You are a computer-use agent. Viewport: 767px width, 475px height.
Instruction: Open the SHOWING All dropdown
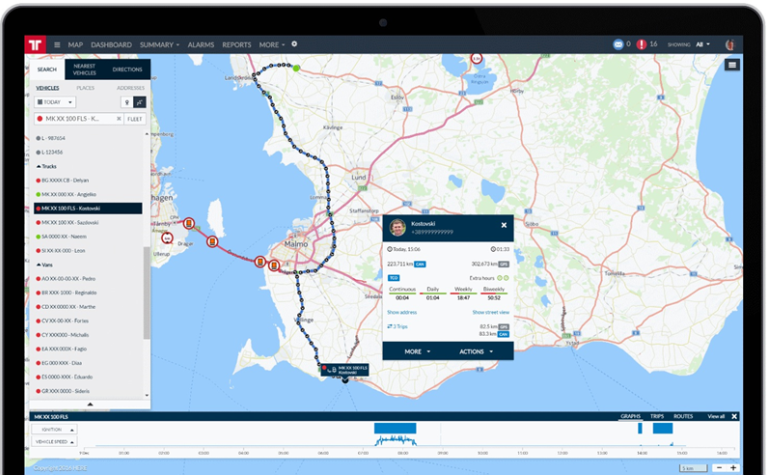pos(702,45)
